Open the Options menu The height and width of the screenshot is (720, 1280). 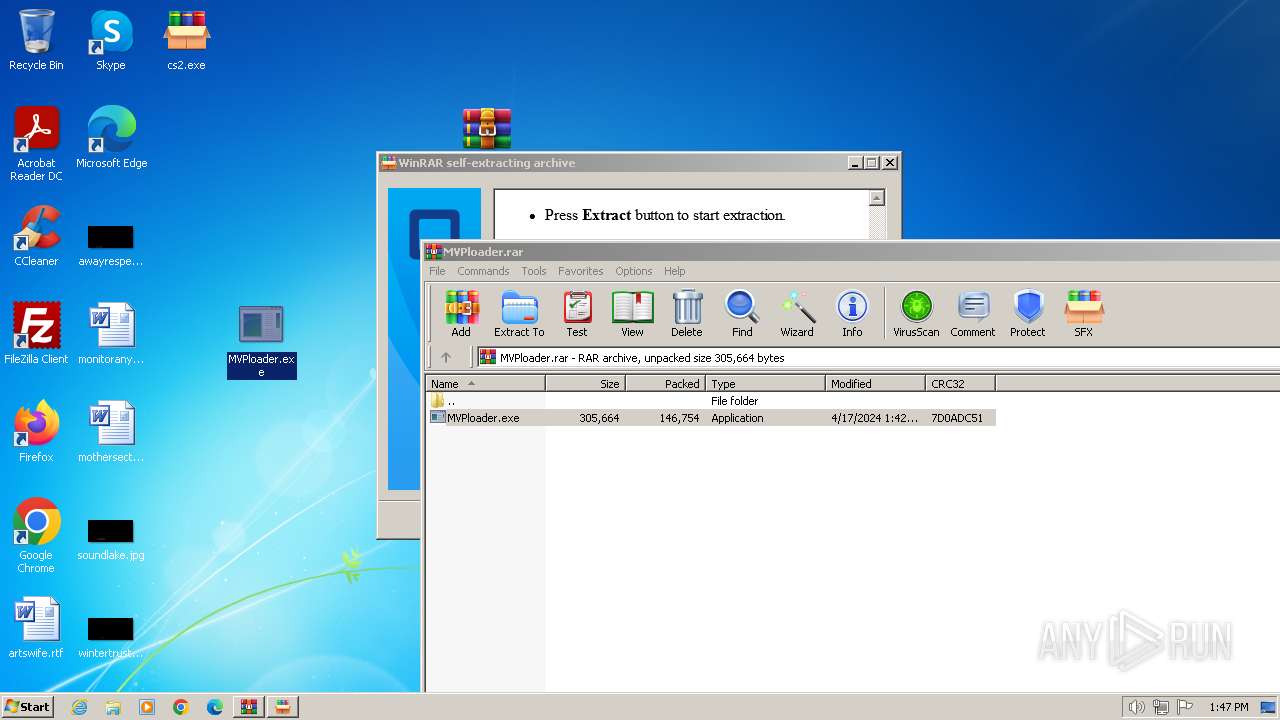(634, 271)
